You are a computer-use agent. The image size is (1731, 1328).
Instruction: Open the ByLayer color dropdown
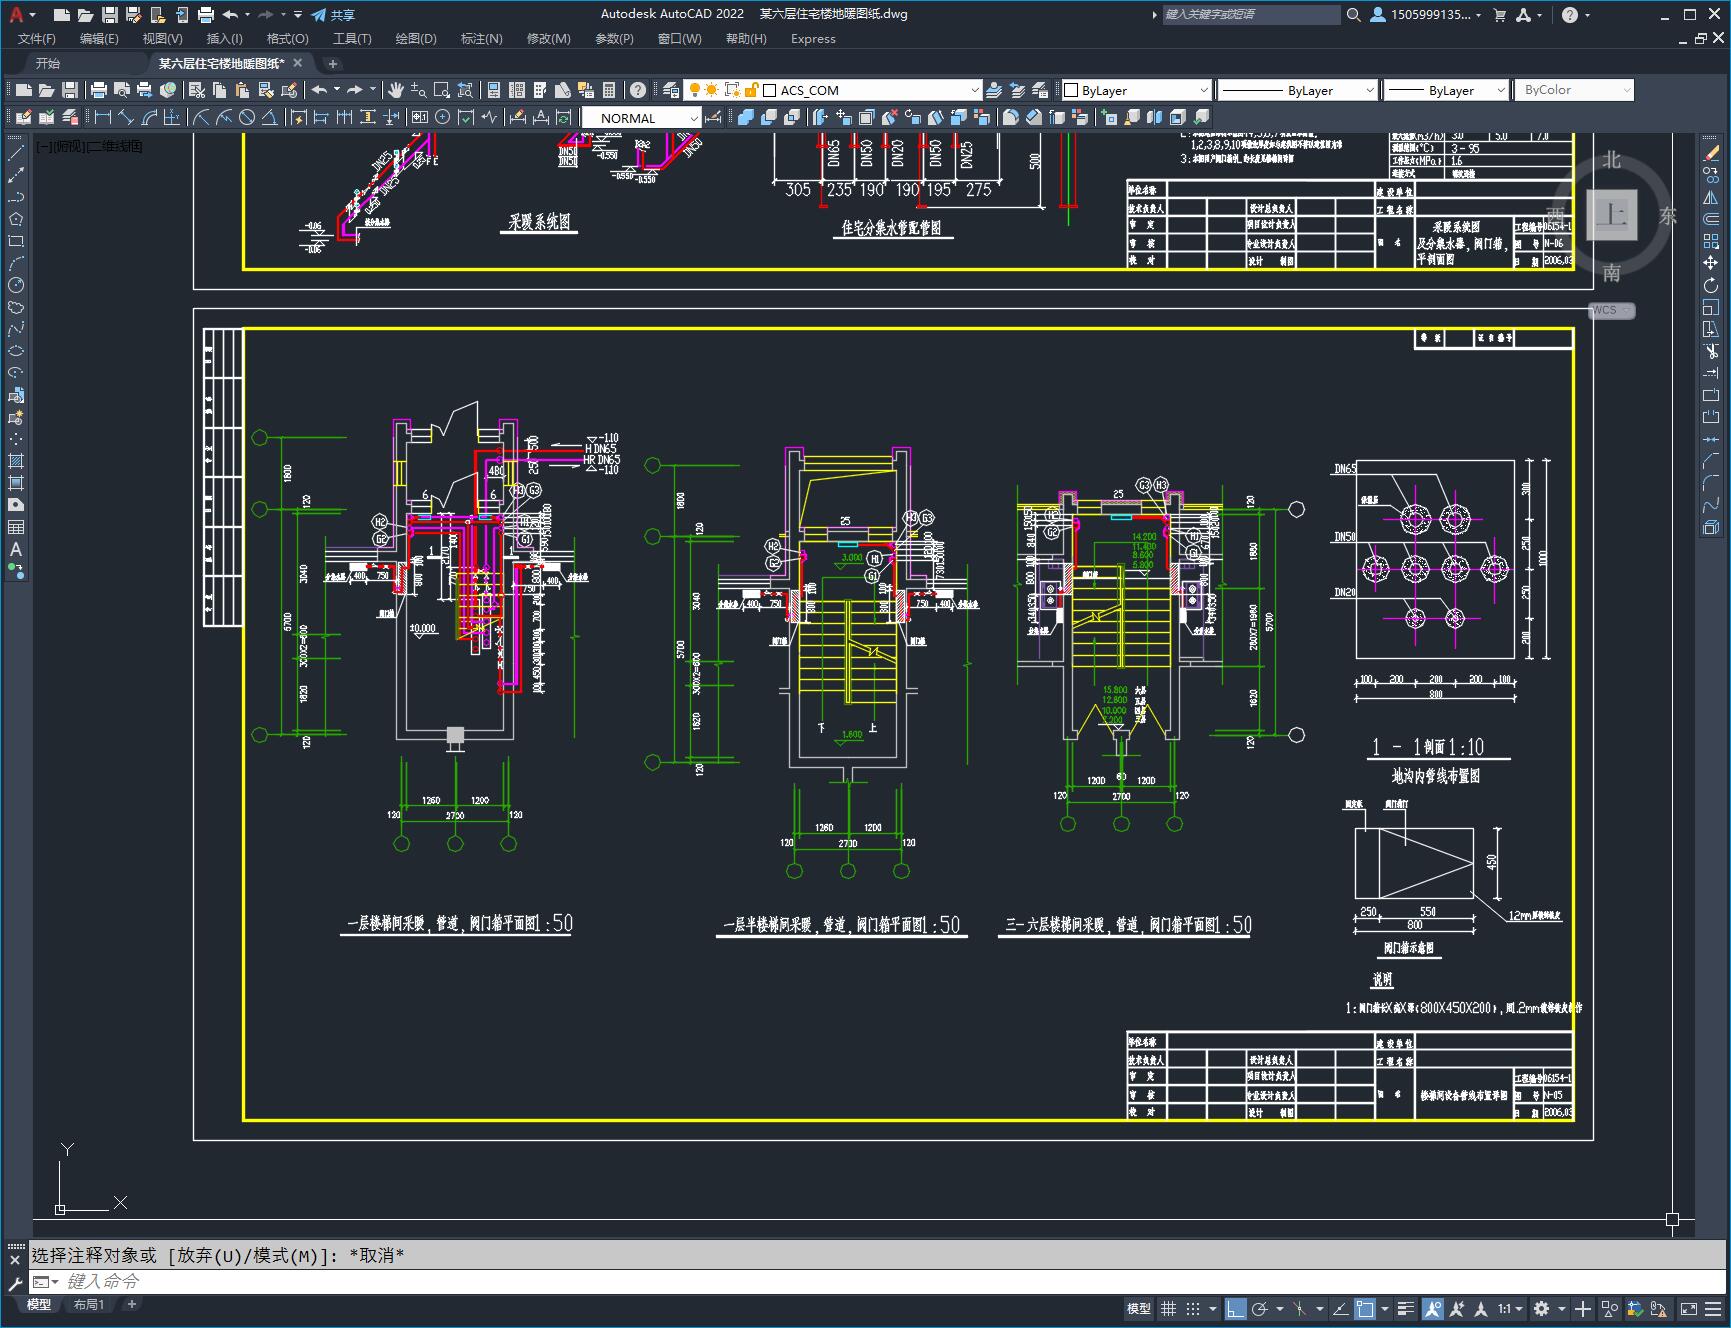pos(1203,90)
